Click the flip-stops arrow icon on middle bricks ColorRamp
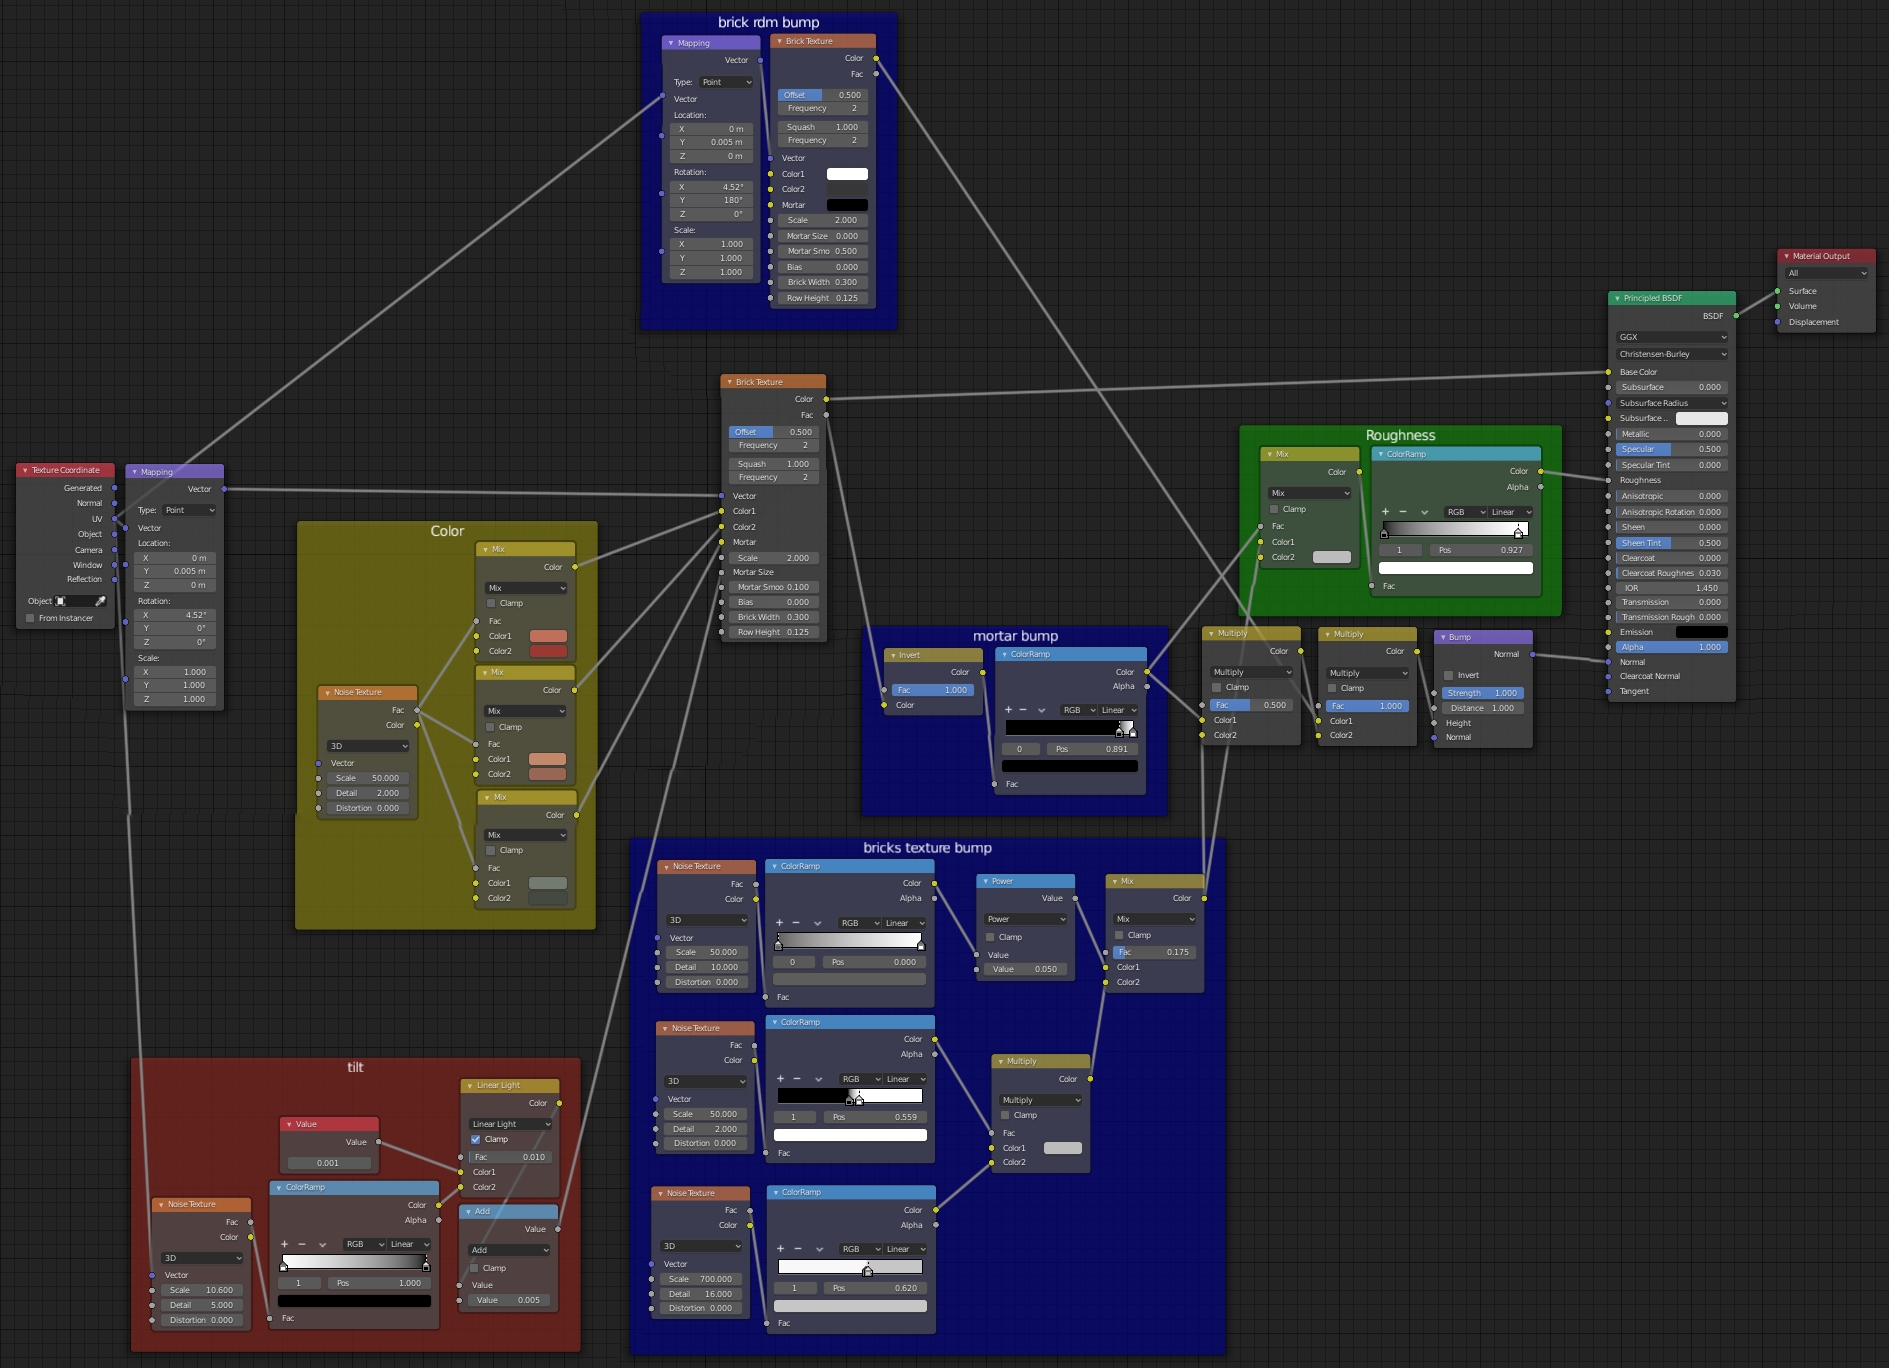1889x1368 pixels. (x=818, y=1079)
